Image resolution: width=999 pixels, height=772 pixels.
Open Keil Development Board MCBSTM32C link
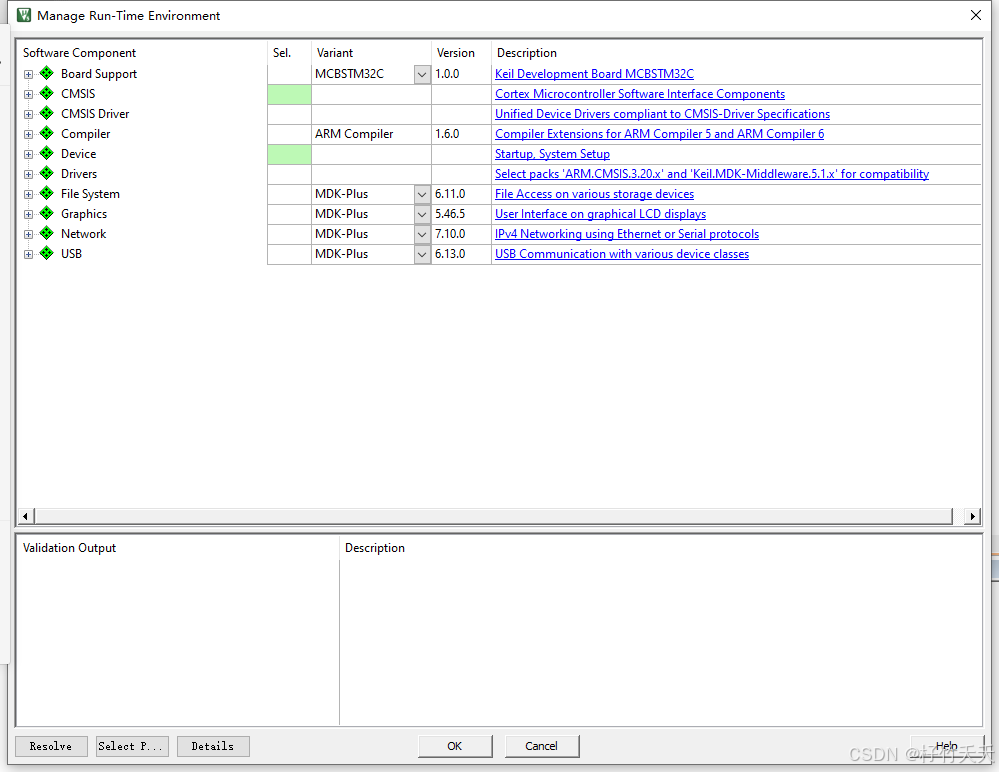point(594,74)
